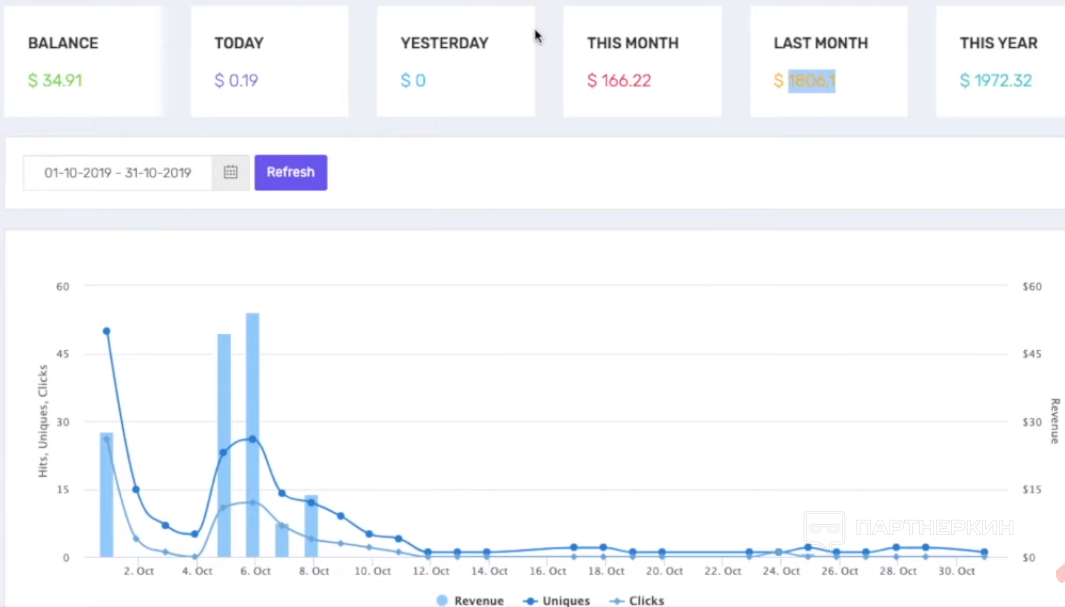Open the YESTERDAY stat card
Image resolution: width=1065 pixels, height=607 pixels.
(455, 62)
